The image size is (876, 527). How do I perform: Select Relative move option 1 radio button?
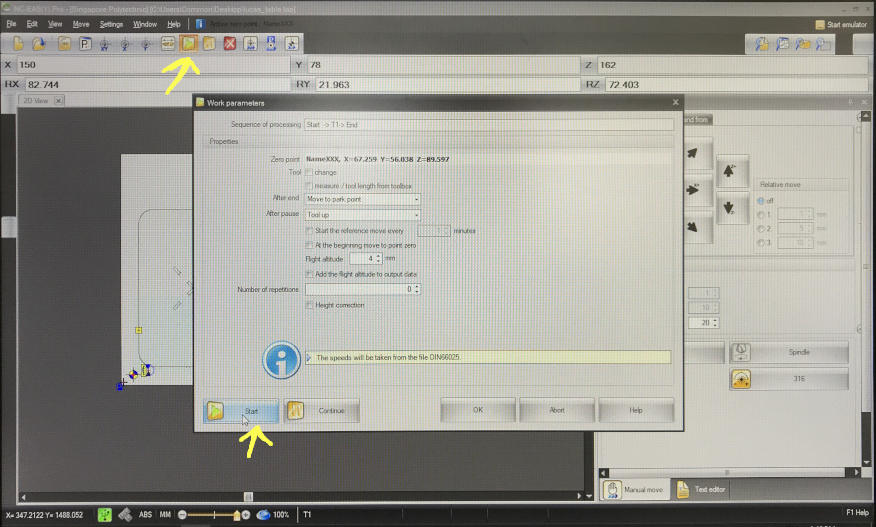point(760,215)
